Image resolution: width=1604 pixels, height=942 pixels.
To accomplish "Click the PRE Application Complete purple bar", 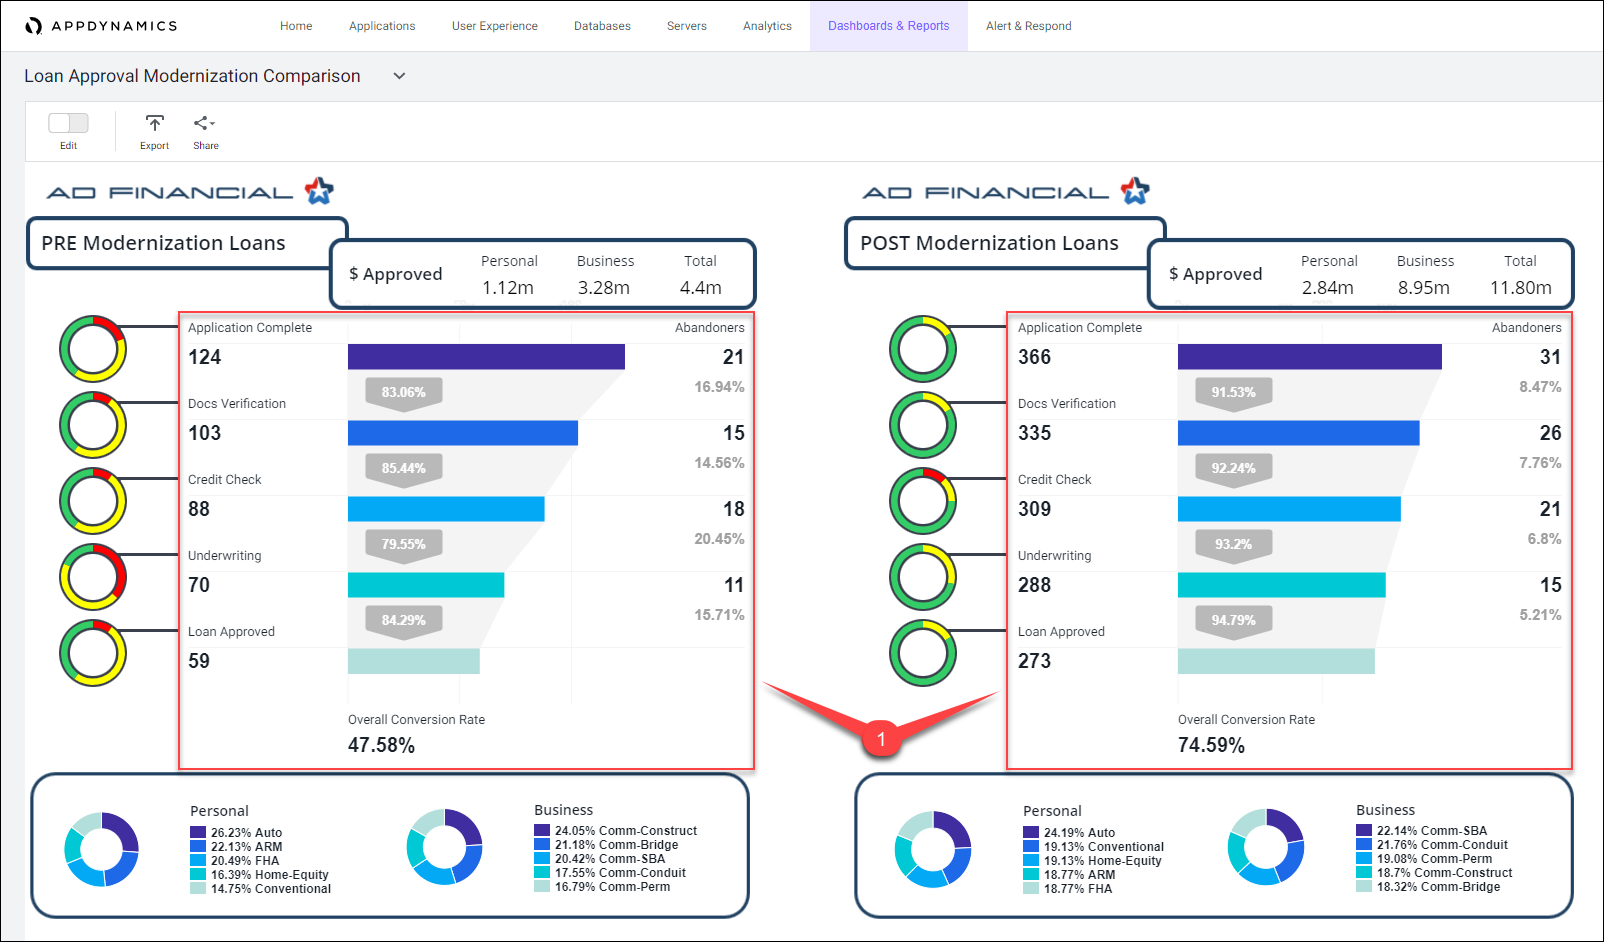I will click(486, 357).
